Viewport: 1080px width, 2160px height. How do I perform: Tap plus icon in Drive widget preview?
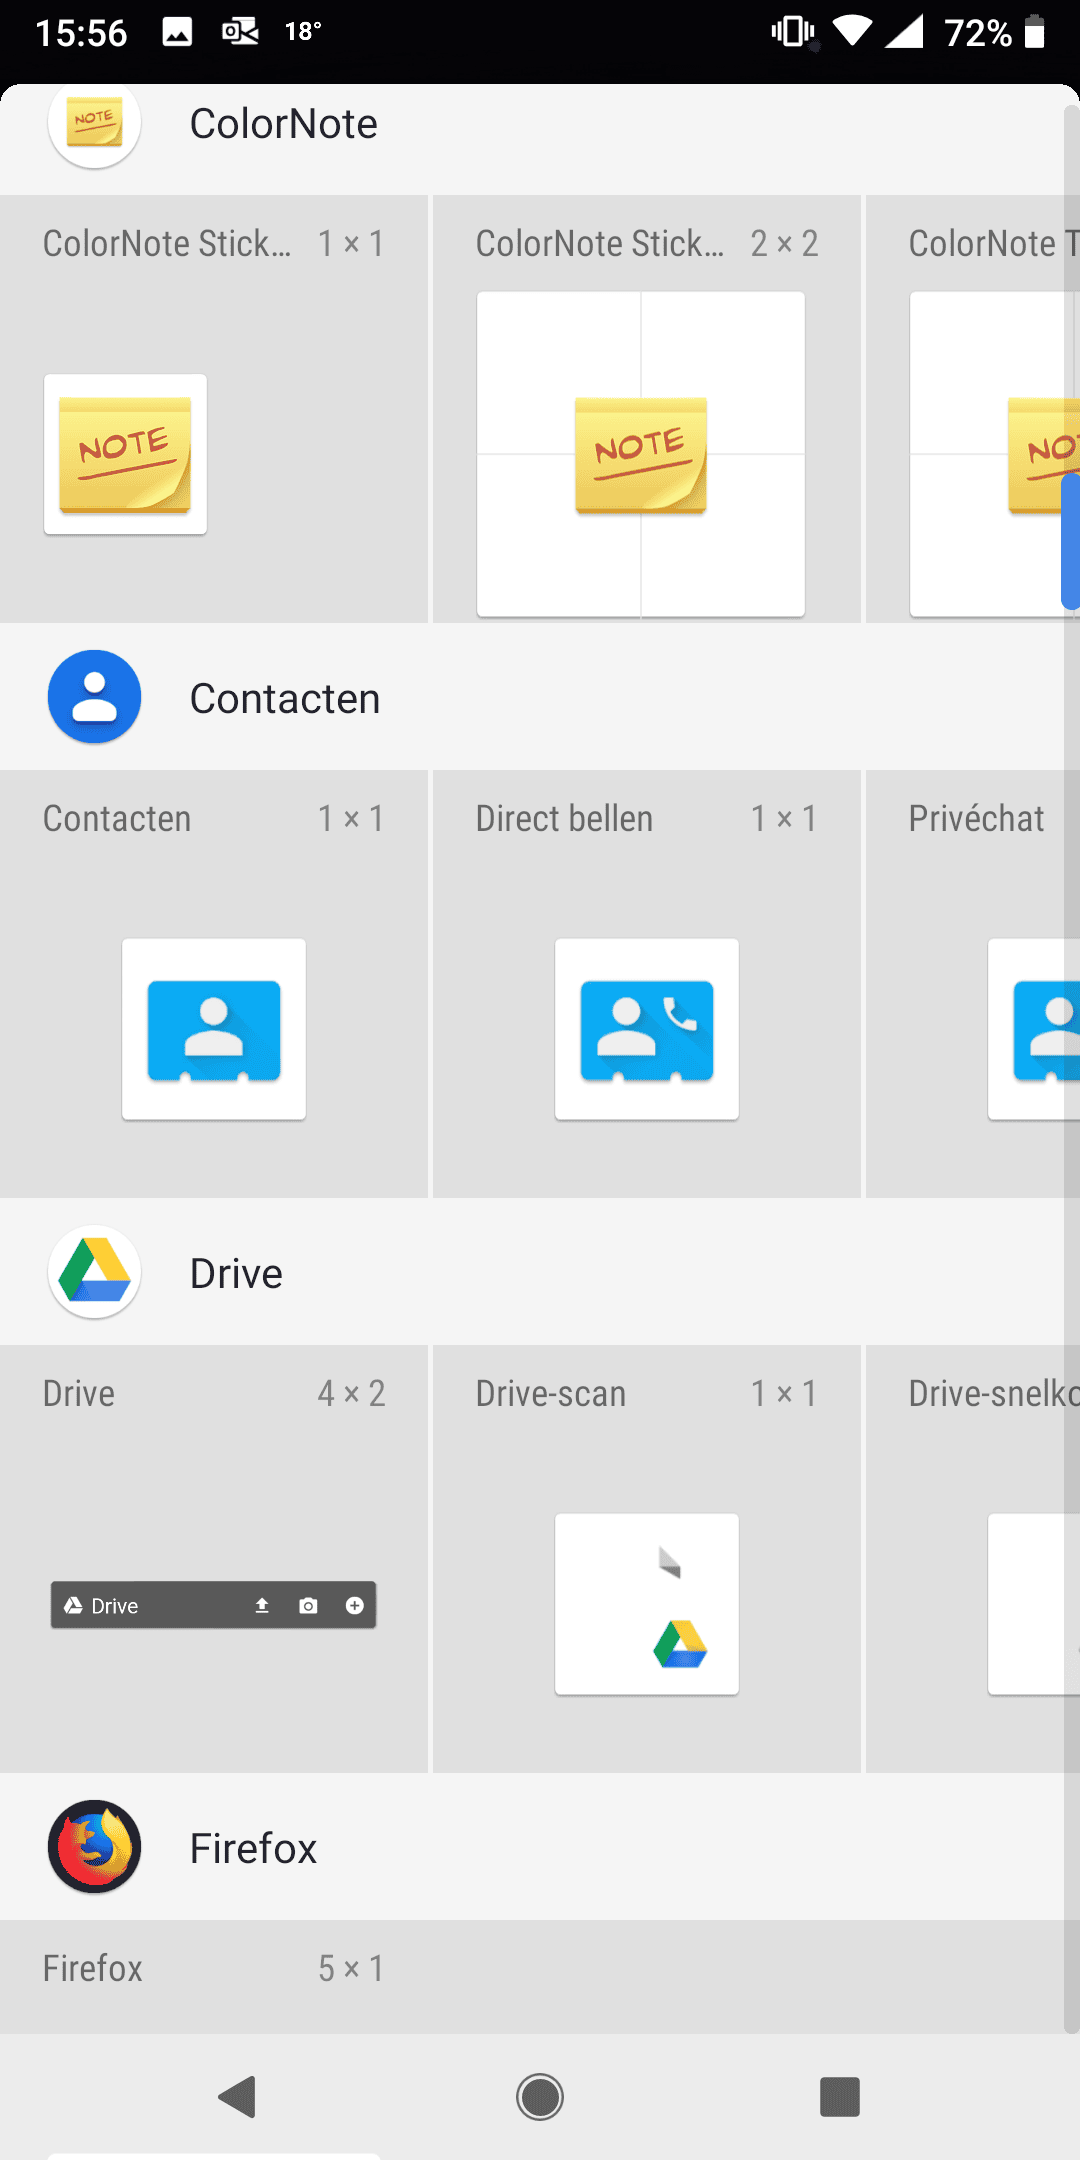(x=354, y=1605)
